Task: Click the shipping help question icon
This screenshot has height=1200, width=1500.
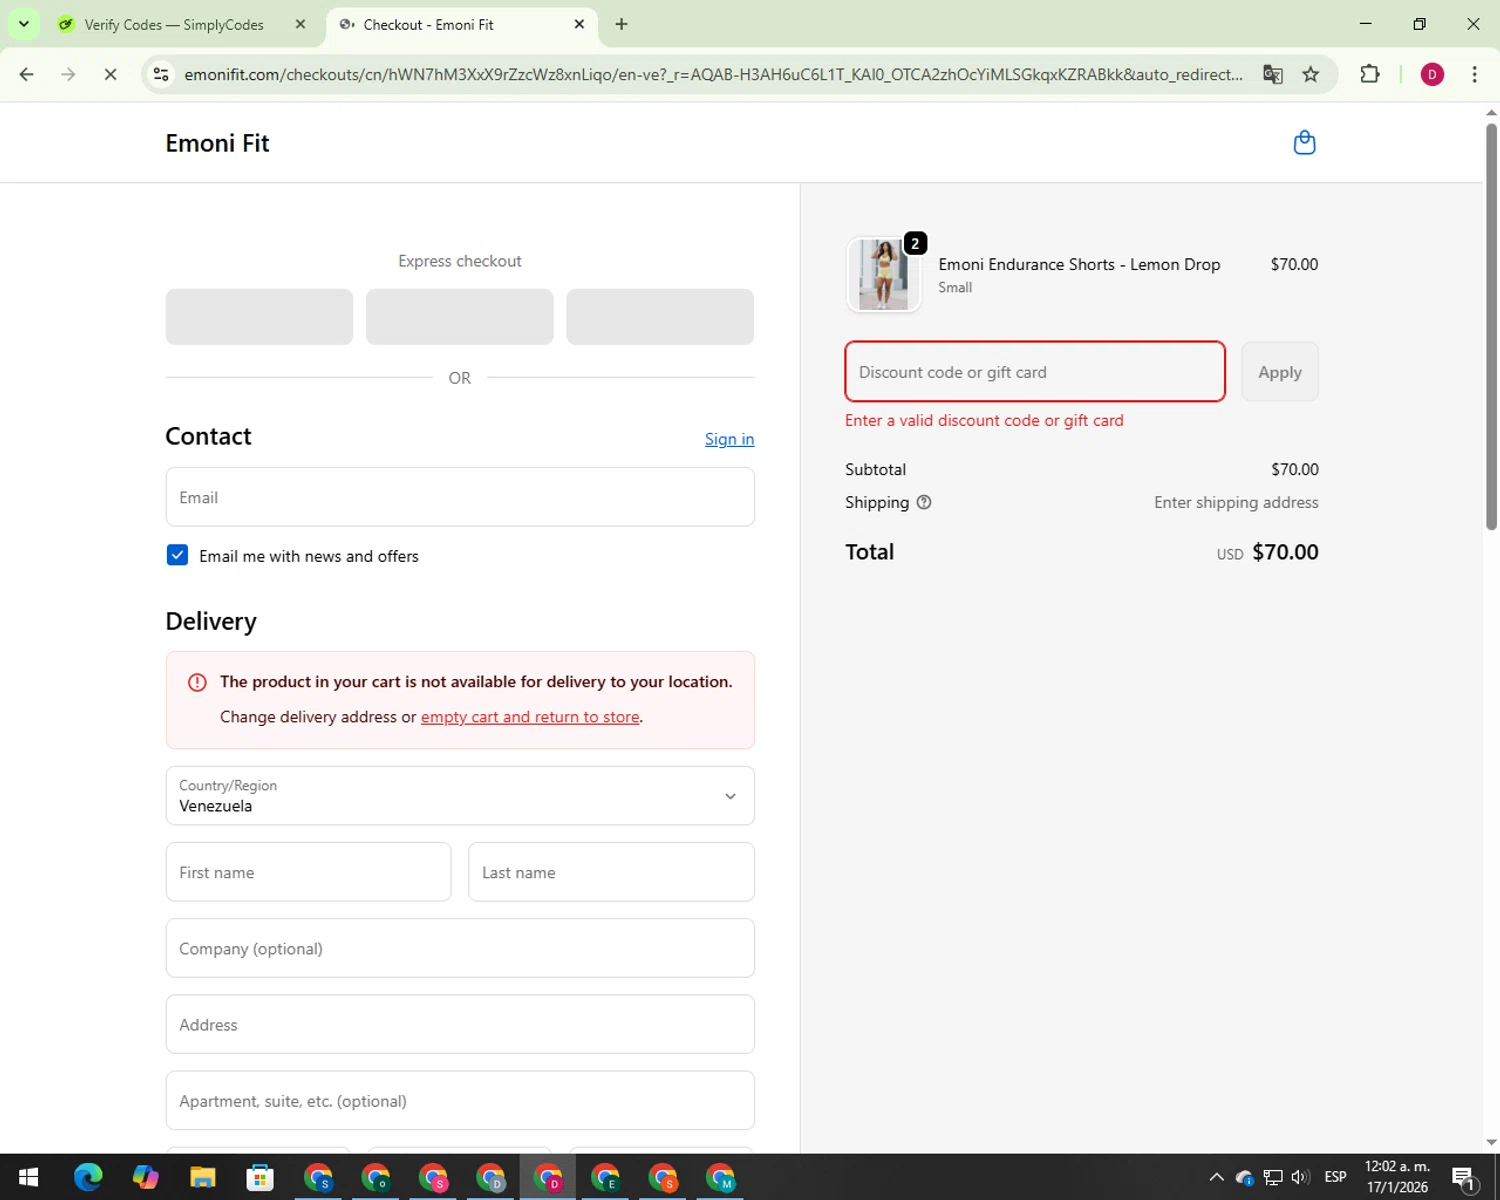Action: tap(924, 502)
